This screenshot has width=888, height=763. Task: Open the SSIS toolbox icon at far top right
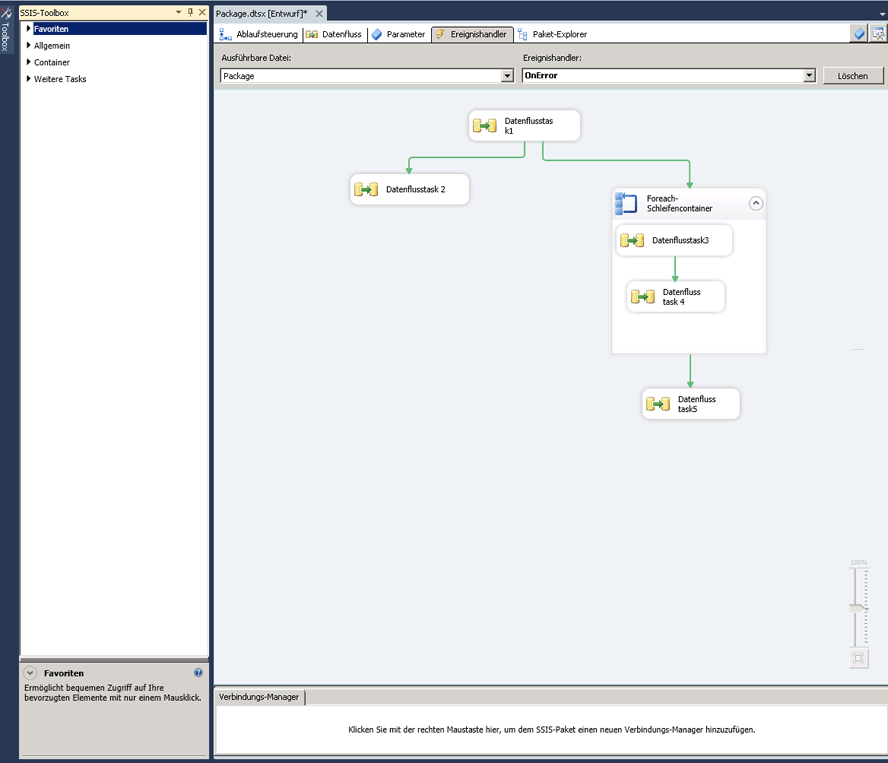coord(878,34)
